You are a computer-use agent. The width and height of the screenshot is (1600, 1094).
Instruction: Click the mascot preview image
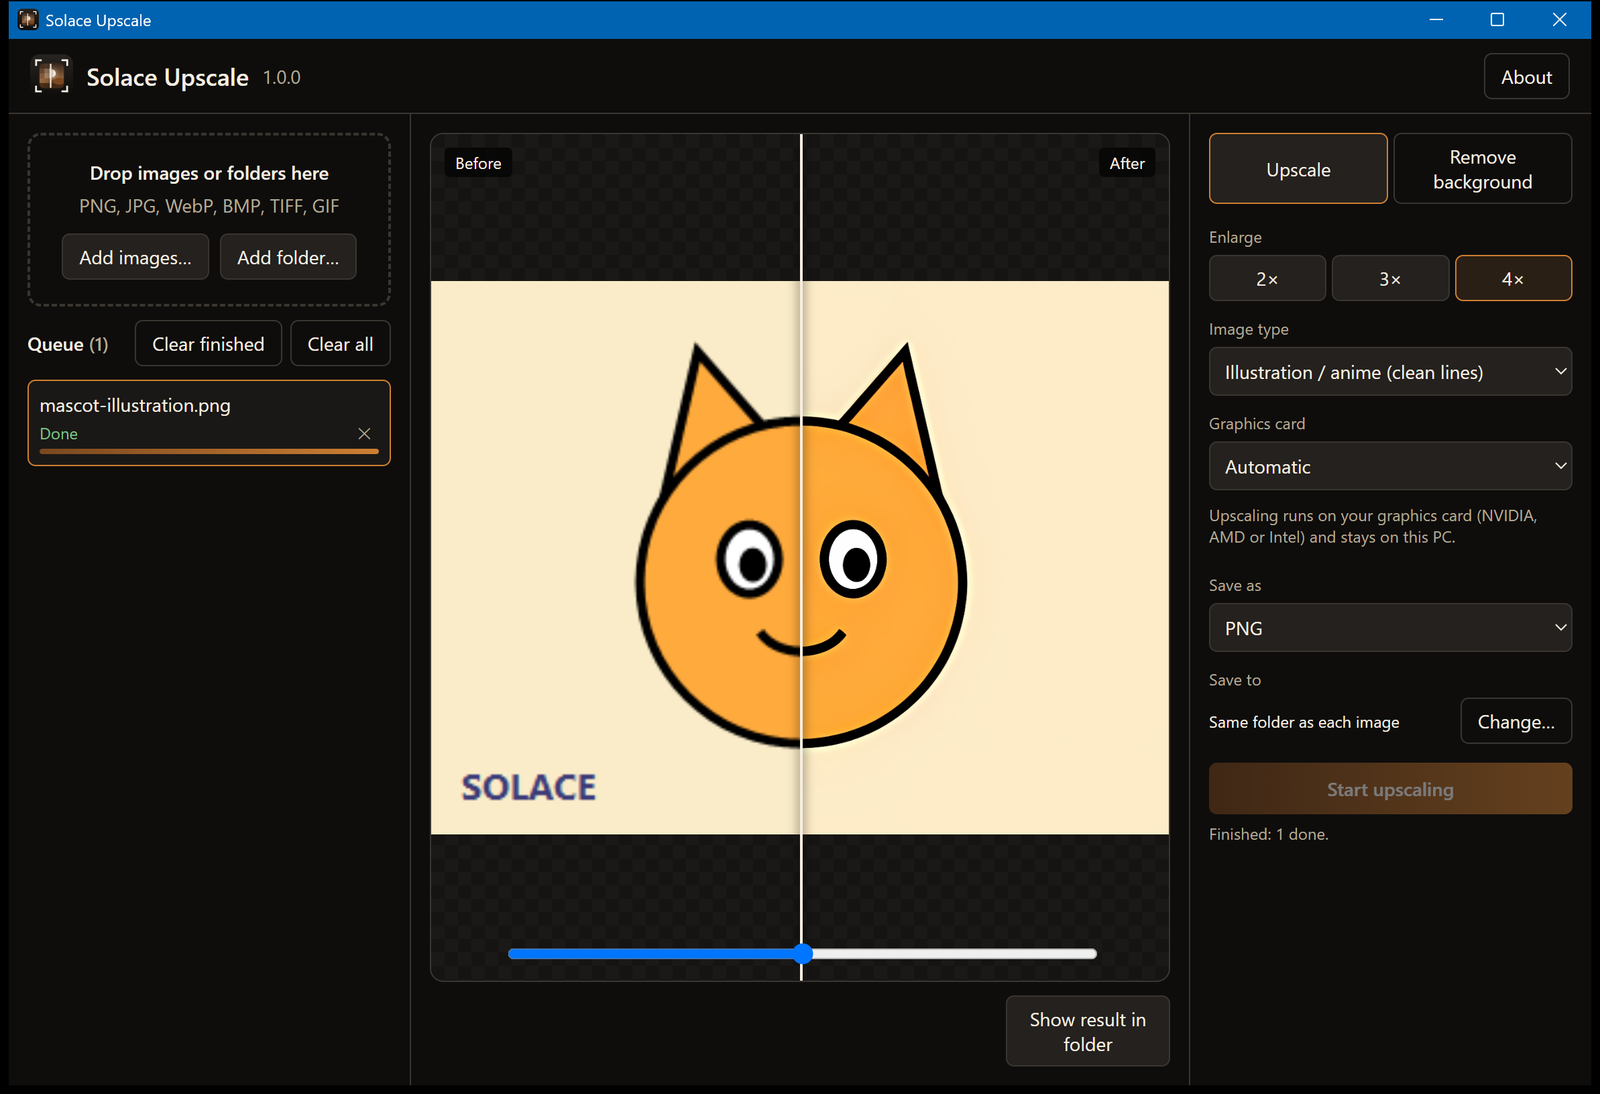[800, 557]
